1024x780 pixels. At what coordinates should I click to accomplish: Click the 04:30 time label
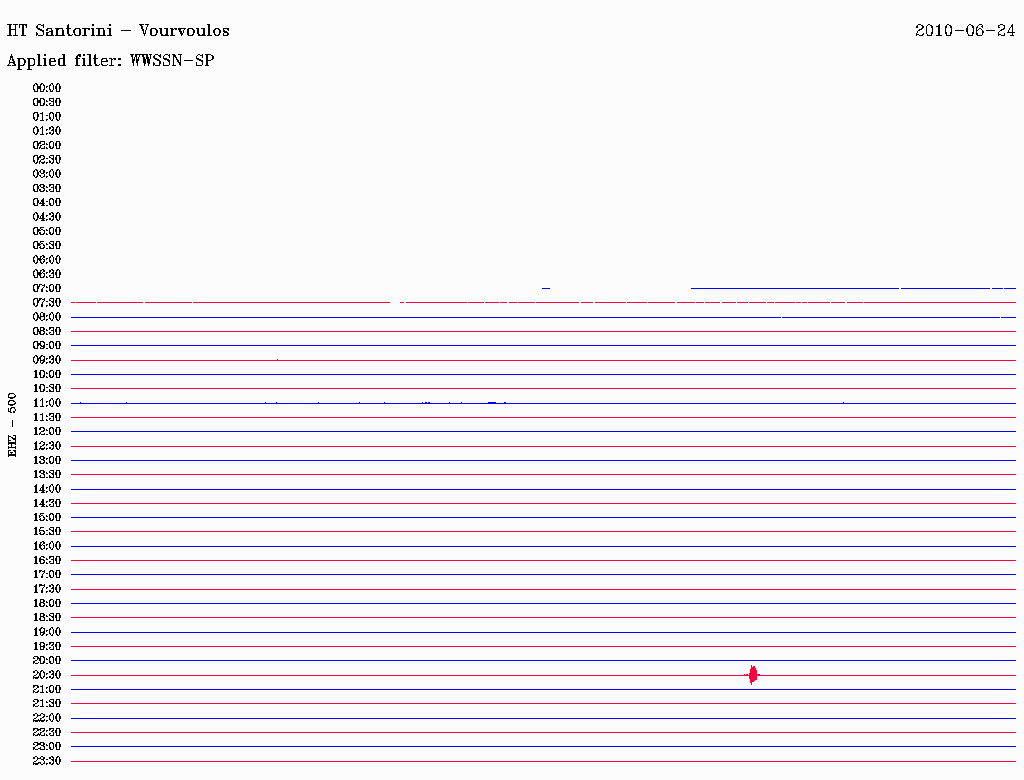(47, 217)
